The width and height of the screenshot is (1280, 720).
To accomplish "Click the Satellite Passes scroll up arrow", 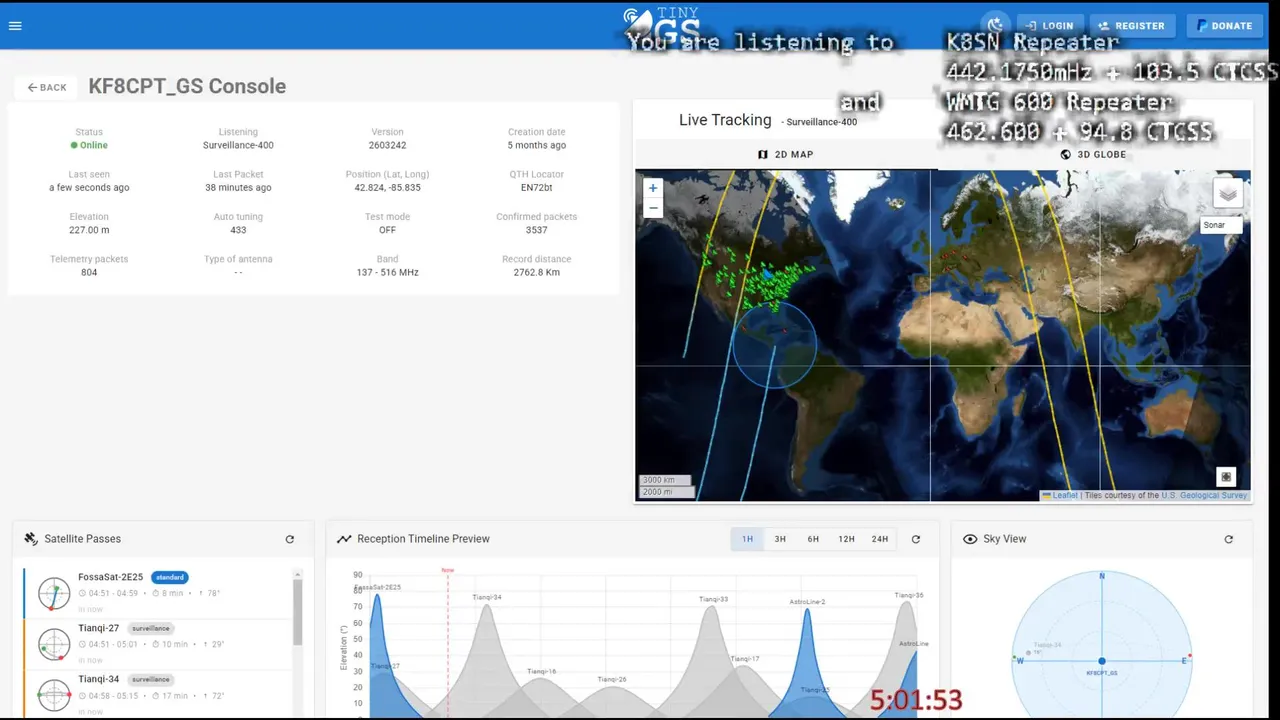I will click(x=297, y=574).
